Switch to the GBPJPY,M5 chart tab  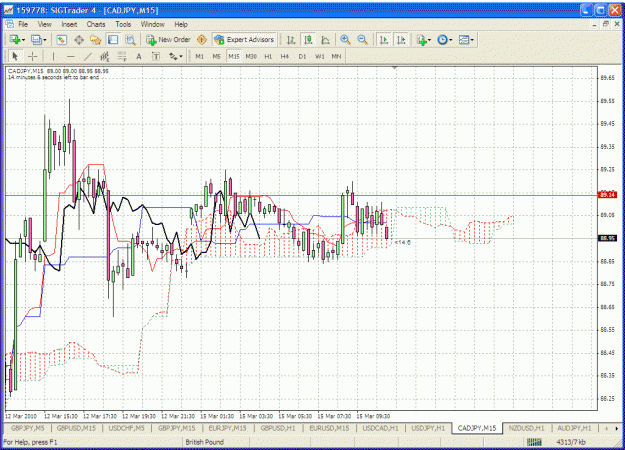click(x=28, y=428)
